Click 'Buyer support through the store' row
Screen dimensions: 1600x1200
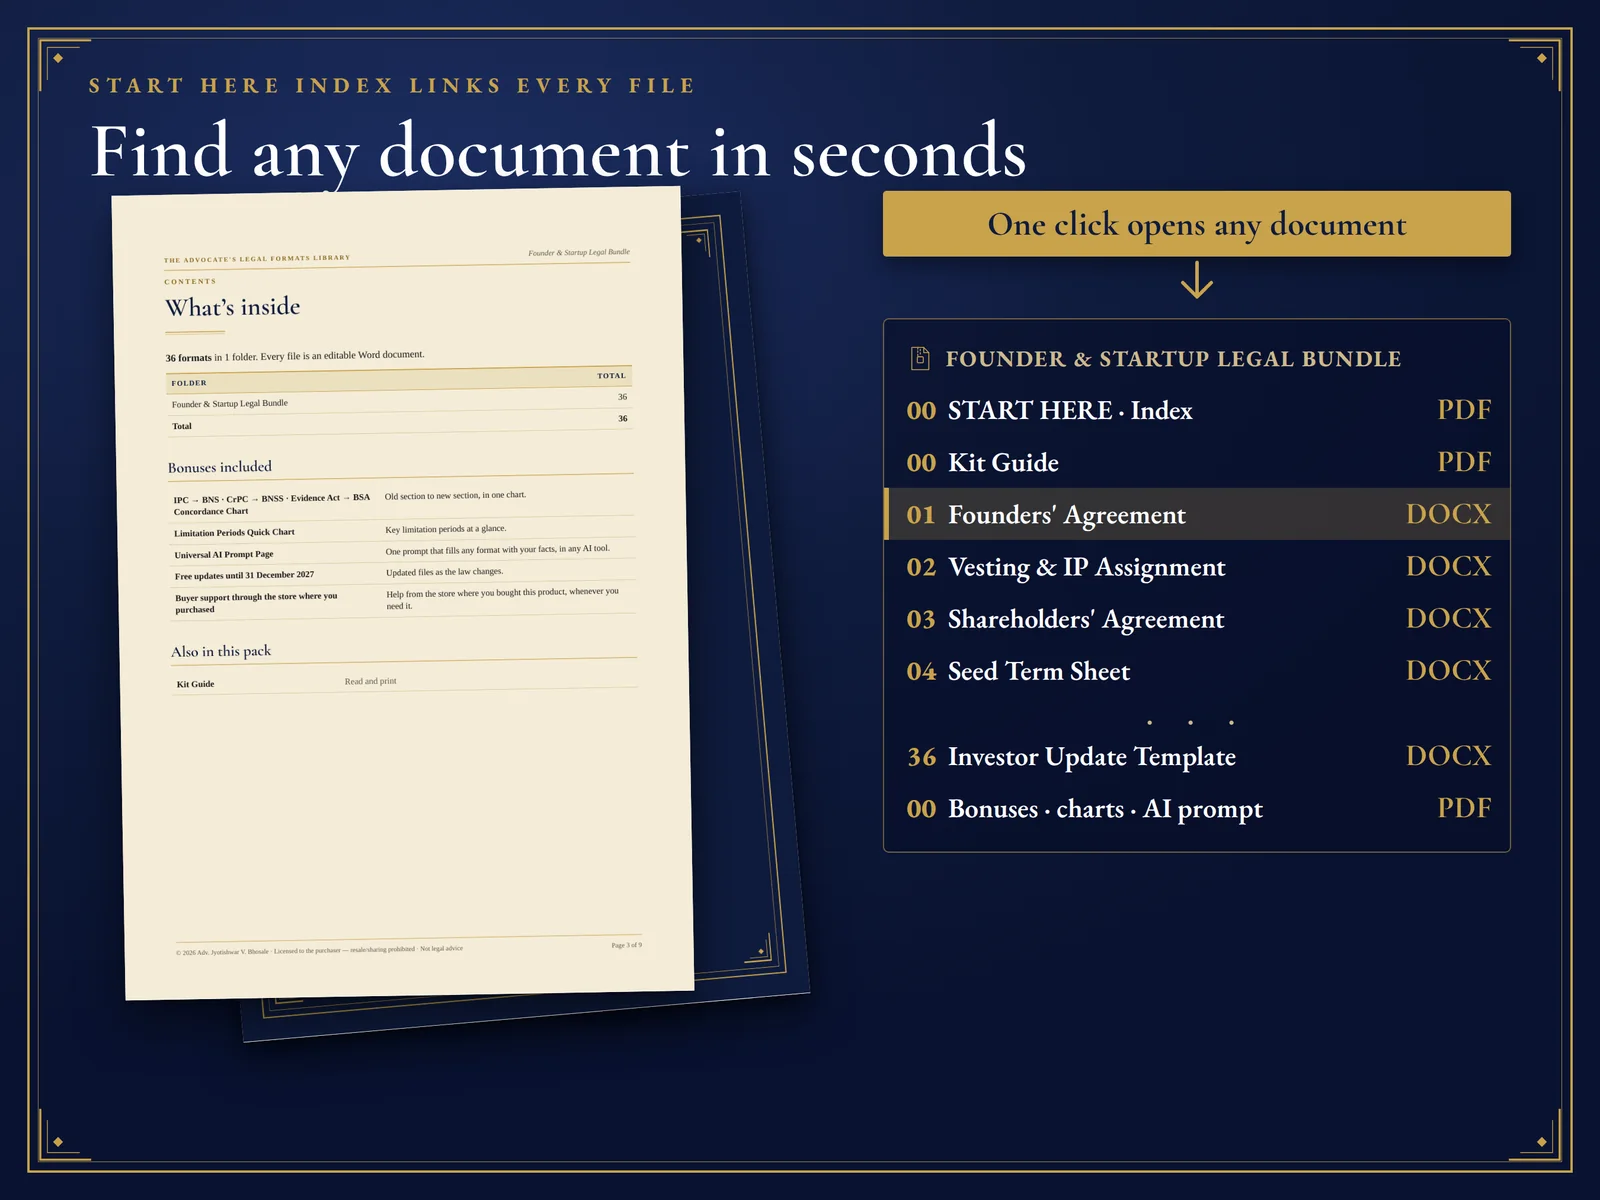coord(405,600)
